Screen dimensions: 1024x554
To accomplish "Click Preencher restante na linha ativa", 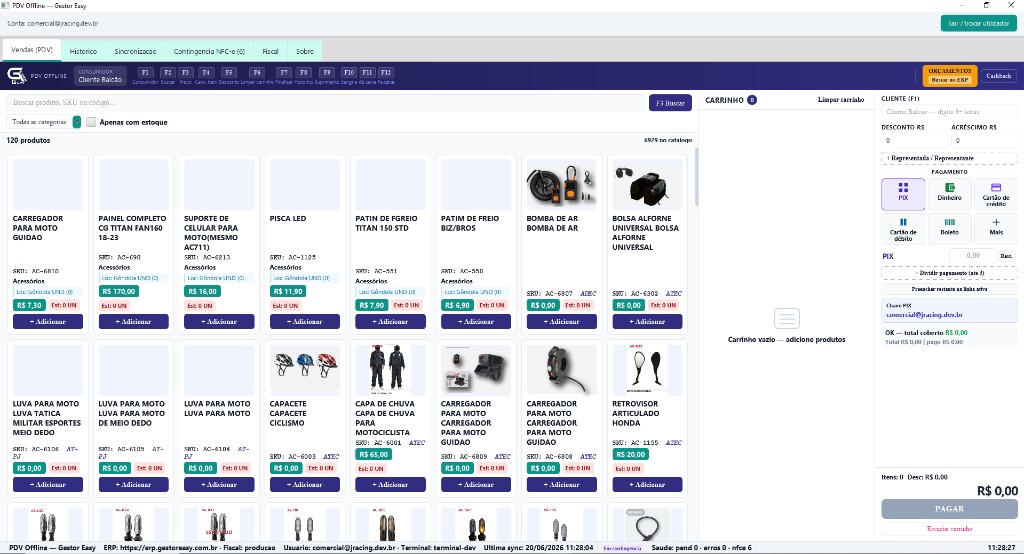I will click(x=949, y=289).
